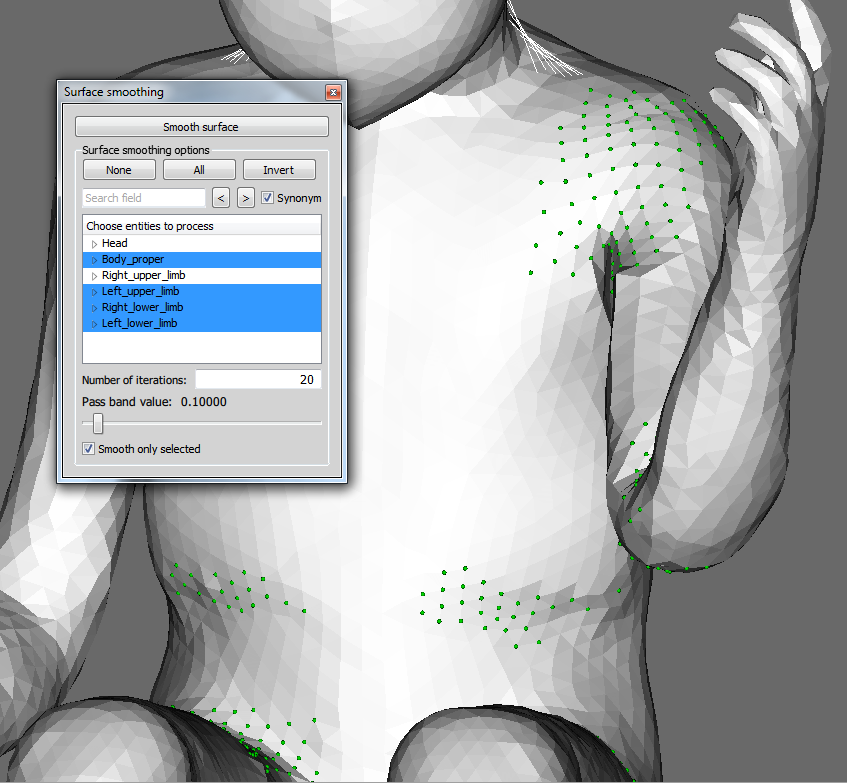Go to next search result arrow

pos(246,198)
